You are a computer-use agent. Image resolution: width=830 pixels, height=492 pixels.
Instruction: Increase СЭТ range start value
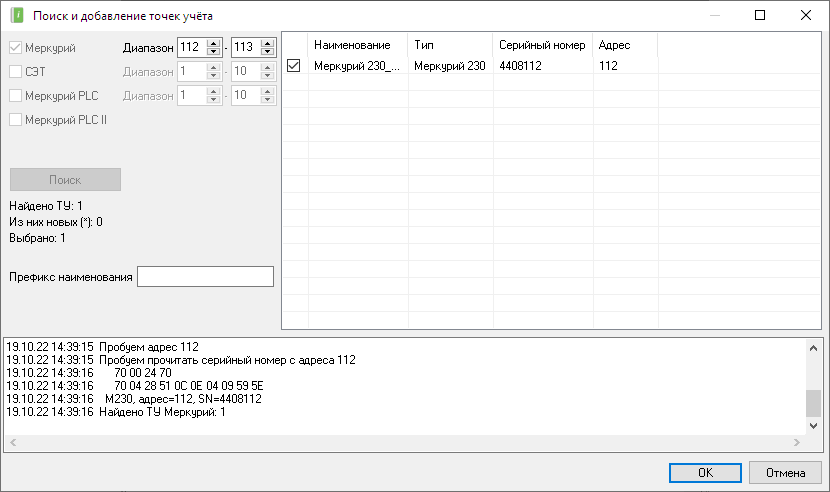click(213, 67)
